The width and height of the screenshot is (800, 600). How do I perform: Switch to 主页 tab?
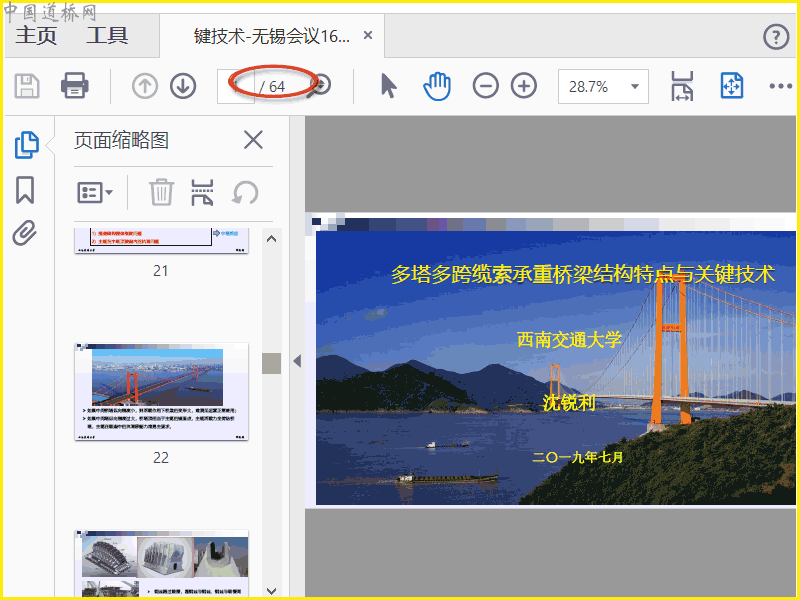coord(36,35)
